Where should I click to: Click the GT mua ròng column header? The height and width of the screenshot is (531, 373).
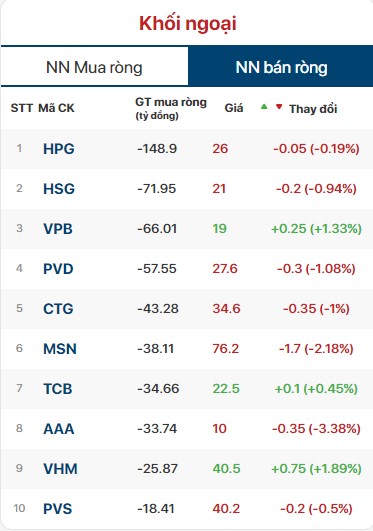tap(171, 108)
